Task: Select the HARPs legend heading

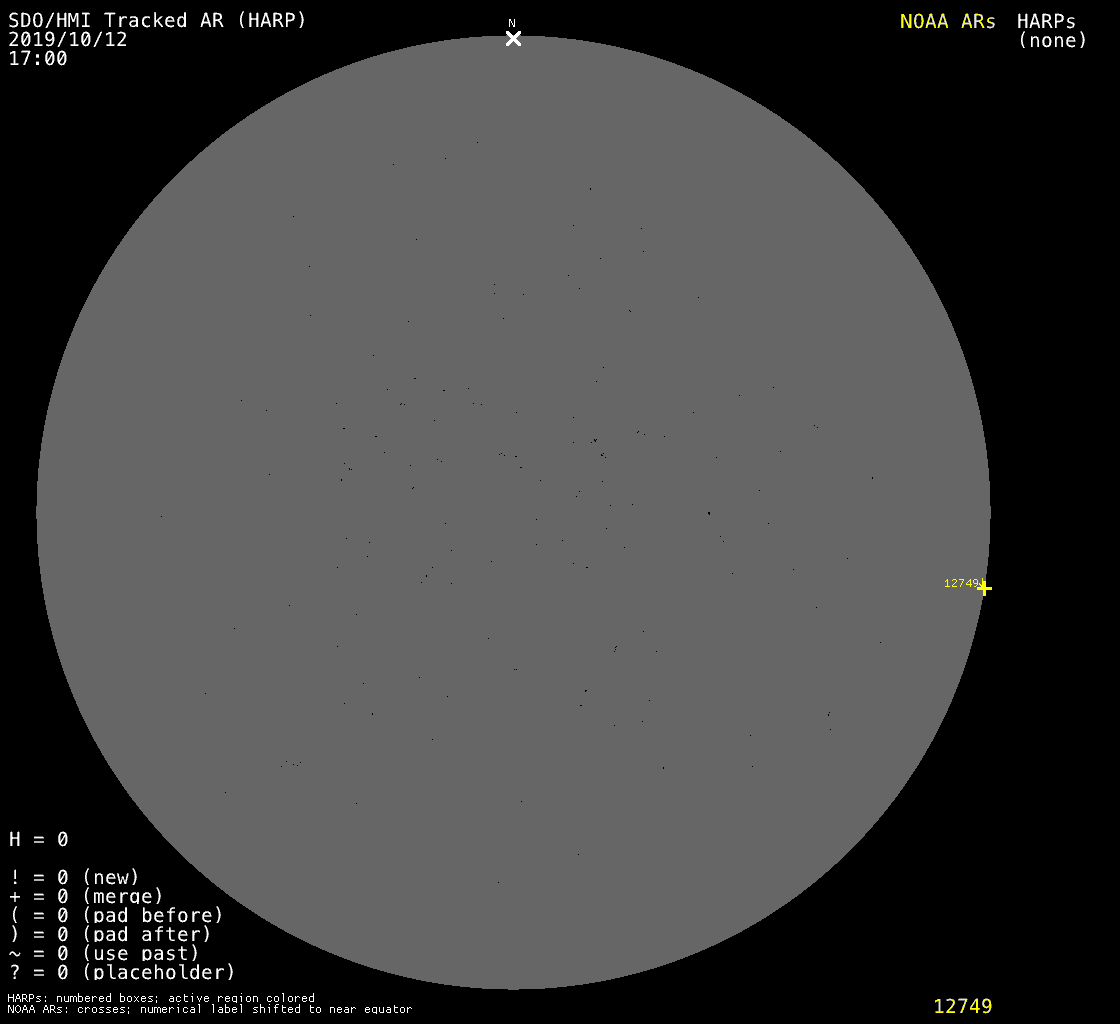Action: pyautogui.click(x=1046, y=21)
